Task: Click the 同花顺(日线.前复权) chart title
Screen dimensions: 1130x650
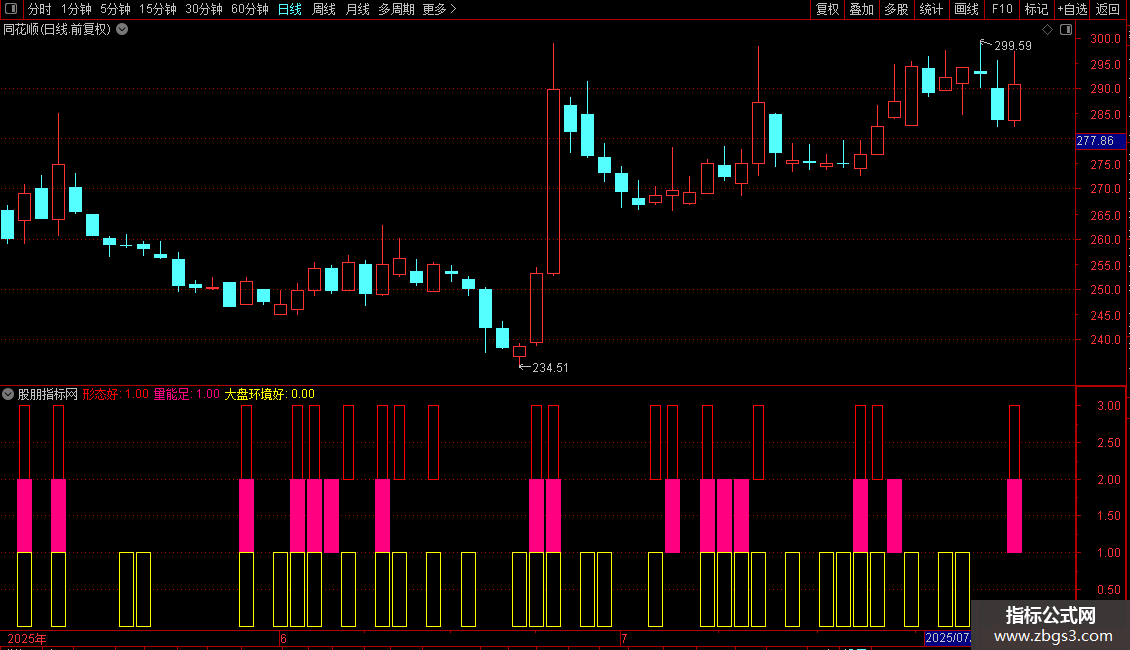Action: [x=57, y=30]
